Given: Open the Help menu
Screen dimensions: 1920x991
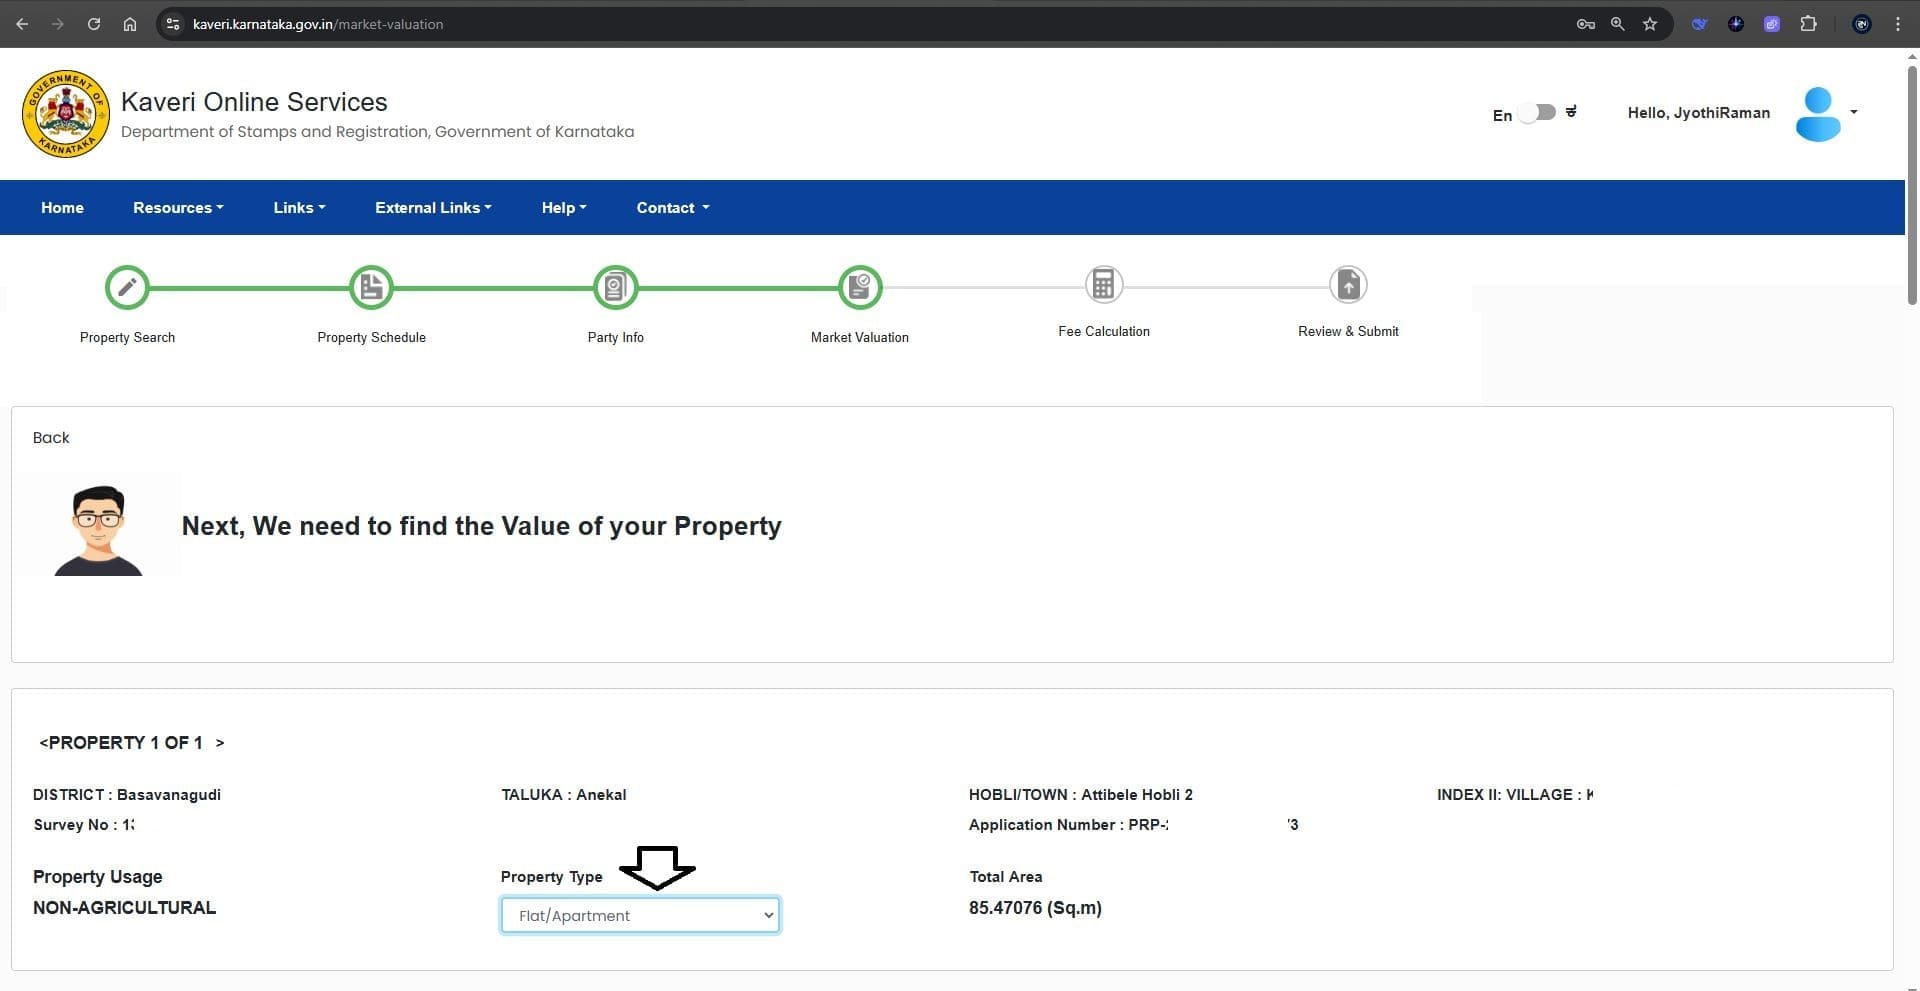Looking at the screenshot, I should tap(564, 208).
